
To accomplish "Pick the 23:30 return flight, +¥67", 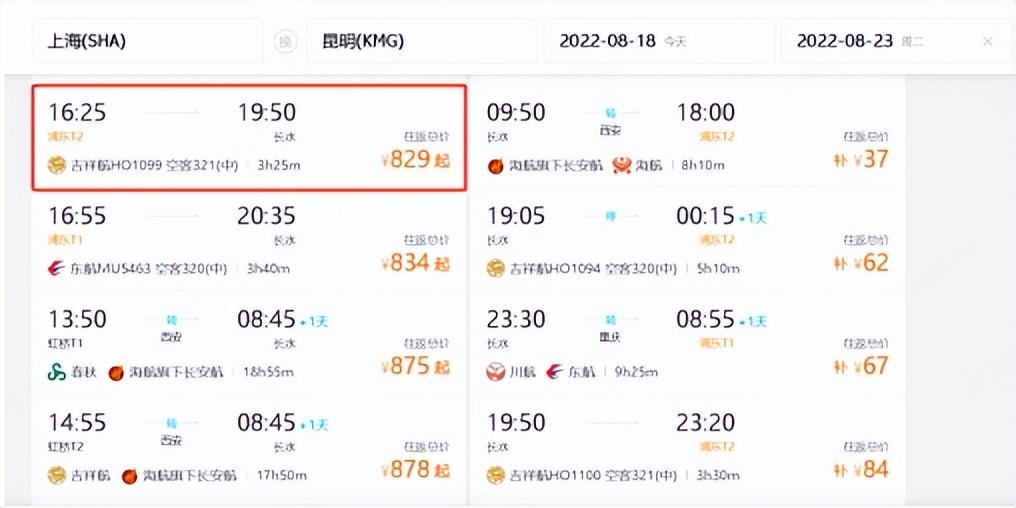I will point(687,345).
